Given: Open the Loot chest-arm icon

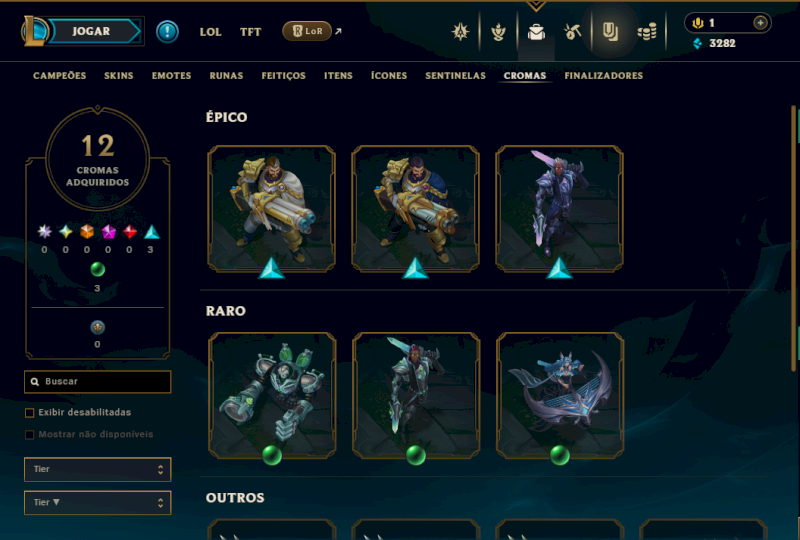Looking at the screenshot, I should (x=572, y=32).
